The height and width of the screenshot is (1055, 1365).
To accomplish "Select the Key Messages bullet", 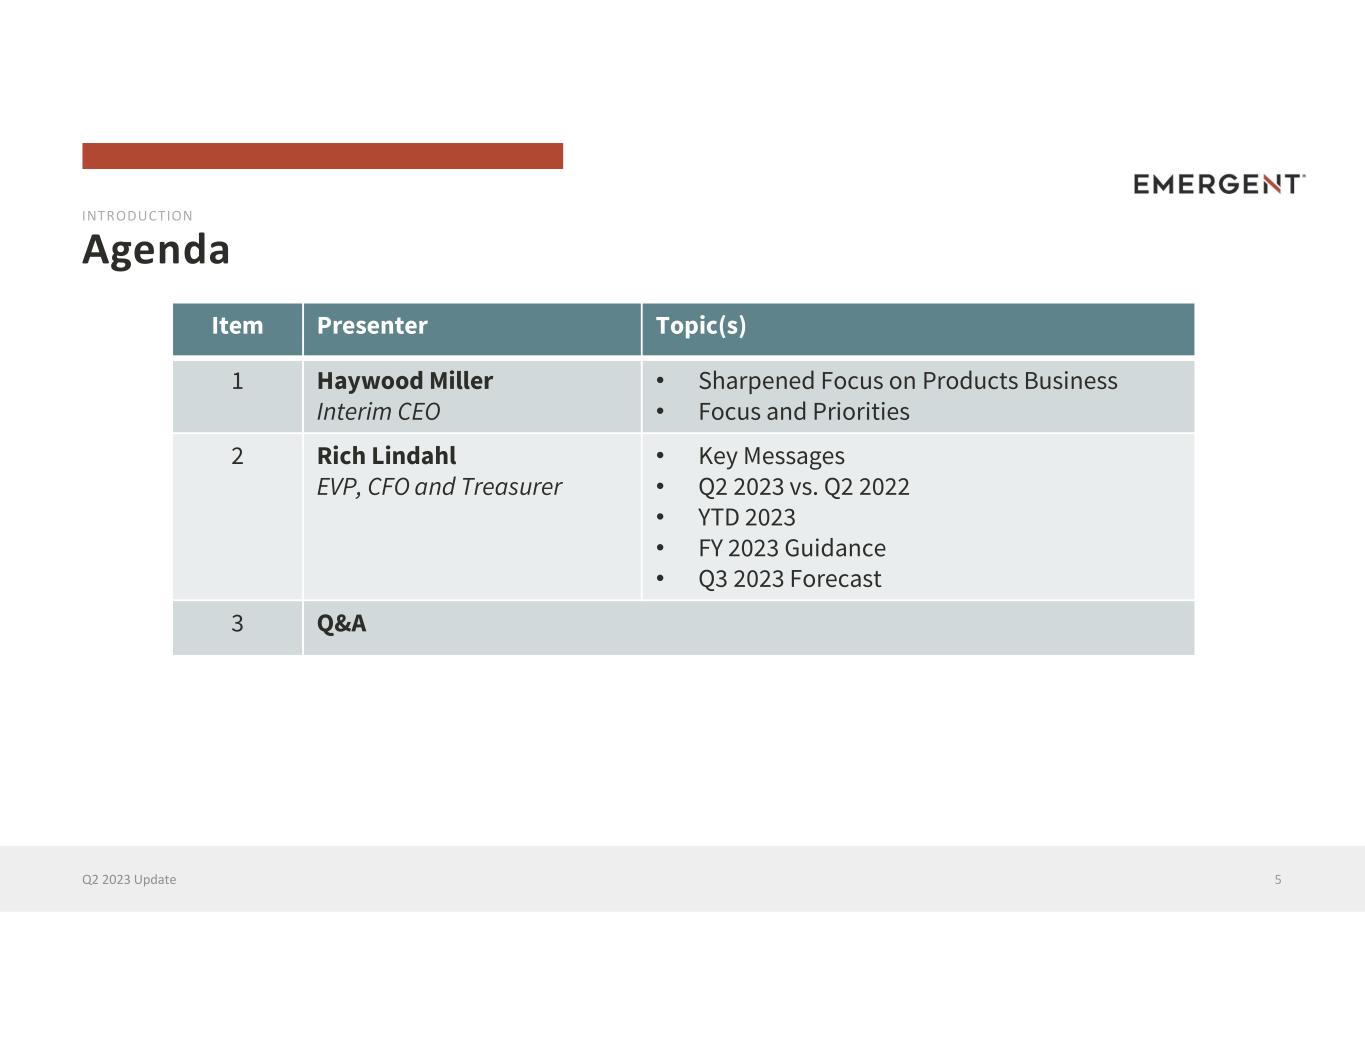I will coord(771,456).
